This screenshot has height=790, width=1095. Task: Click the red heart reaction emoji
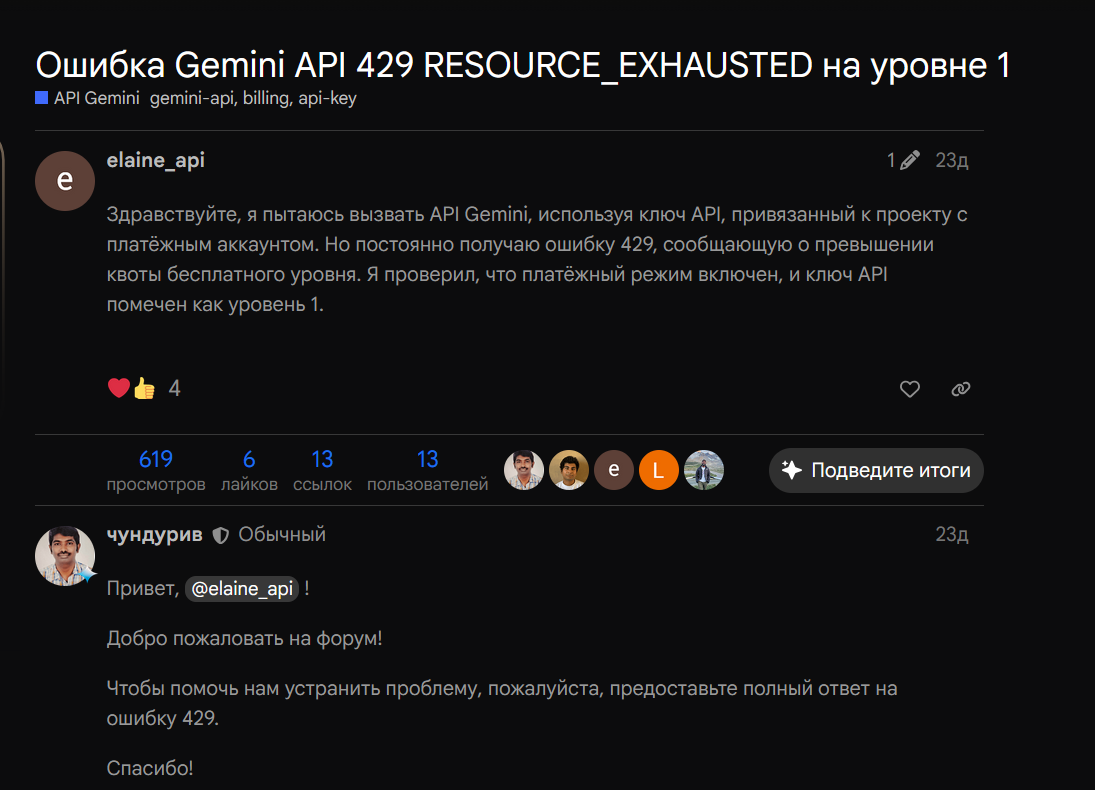(119, 388)
